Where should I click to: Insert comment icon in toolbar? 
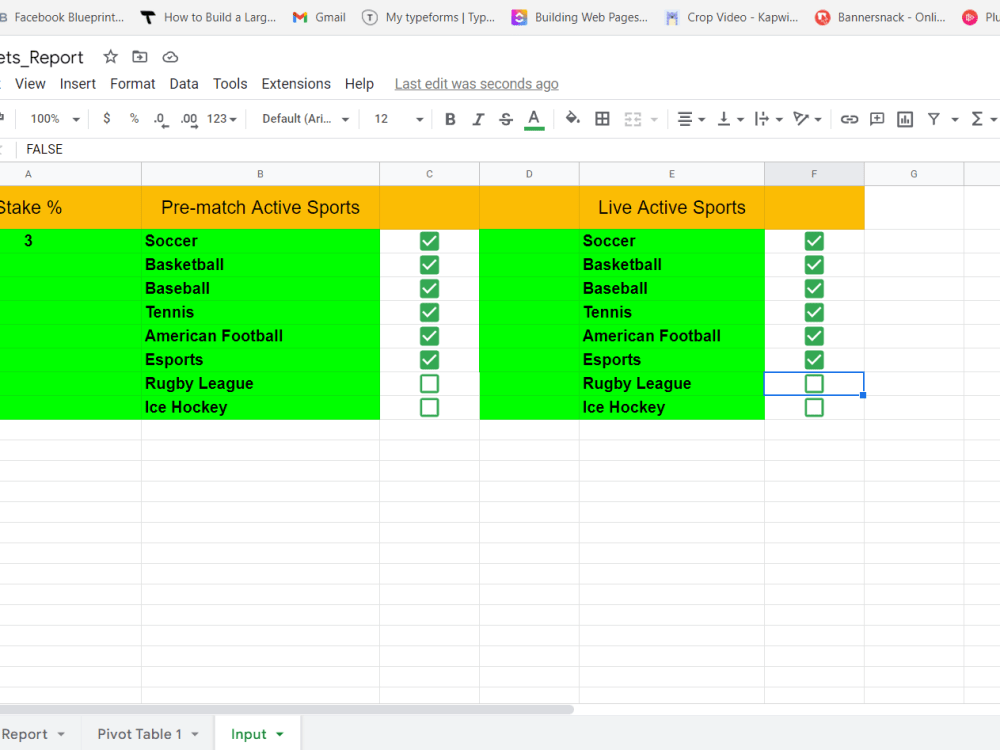877,119
